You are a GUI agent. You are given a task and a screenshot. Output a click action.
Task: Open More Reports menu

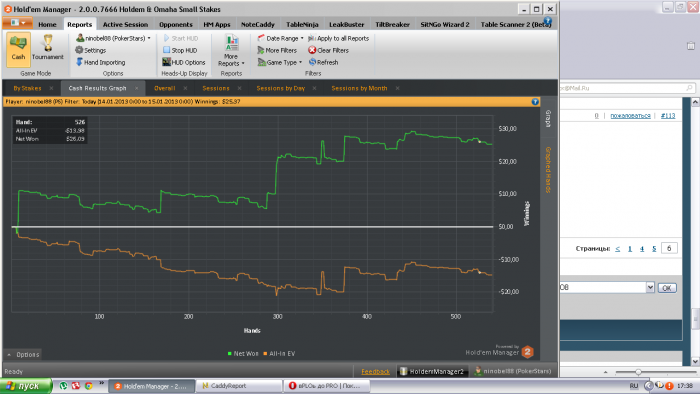[231, 50]
